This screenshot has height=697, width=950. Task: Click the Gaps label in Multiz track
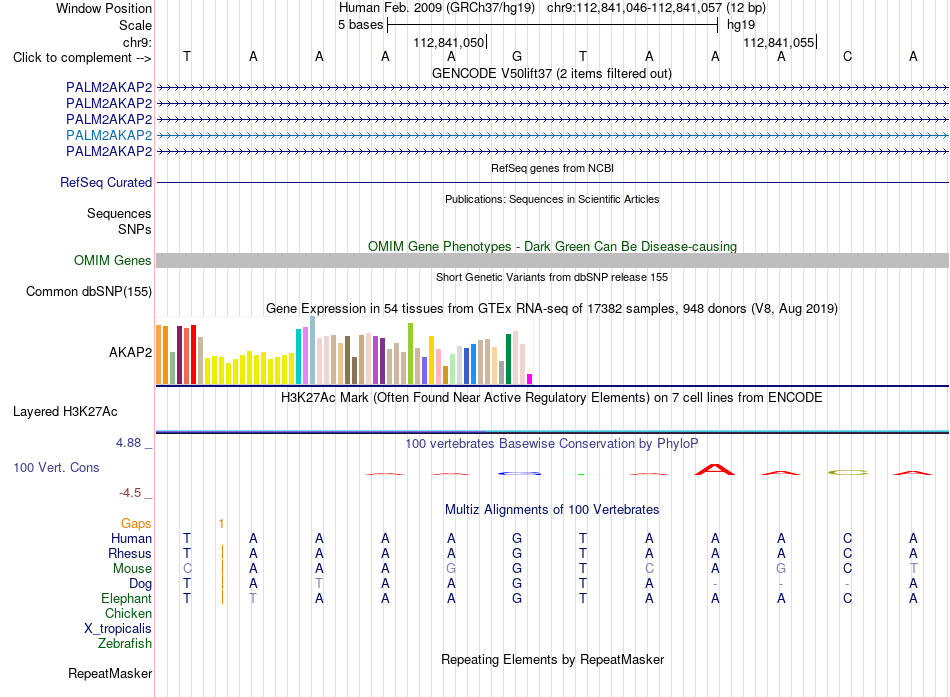(136, 523)
